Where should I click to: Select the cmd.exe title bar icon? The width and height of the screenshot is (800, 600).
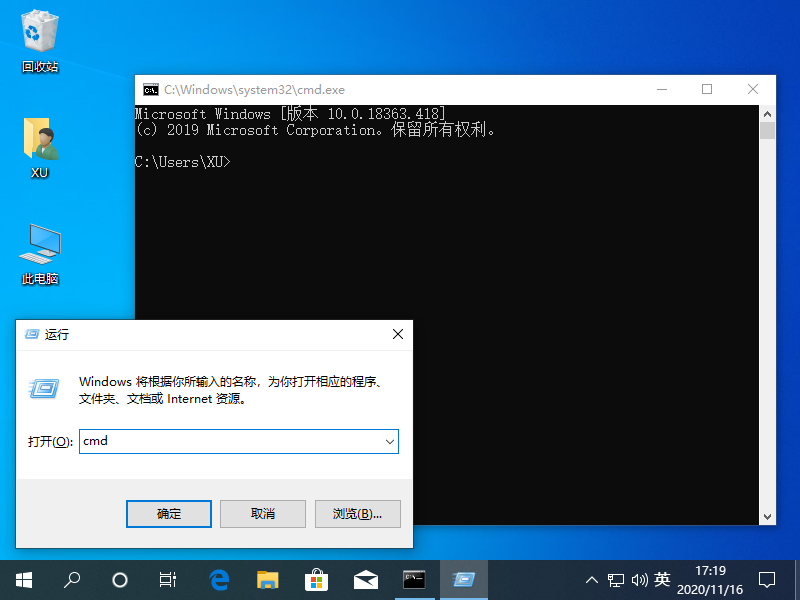pos(150,89)
